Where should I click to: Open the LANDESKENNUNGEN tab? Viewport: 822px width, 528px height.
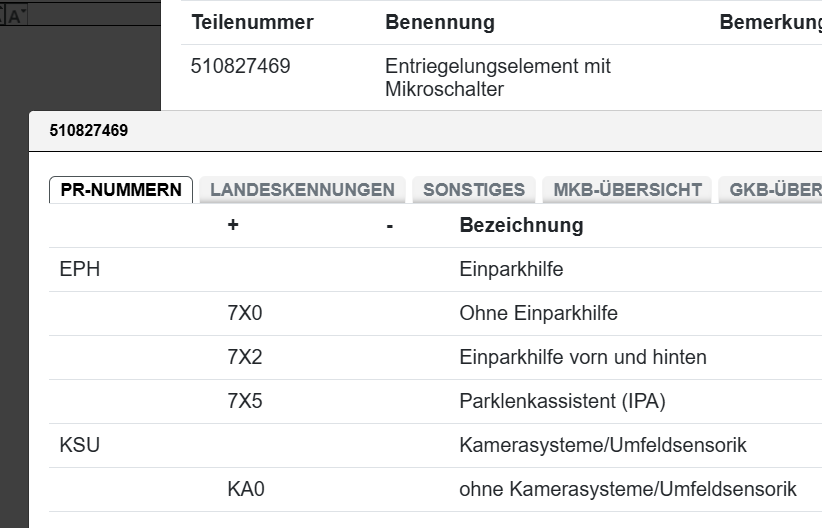(x=302, y=190)
